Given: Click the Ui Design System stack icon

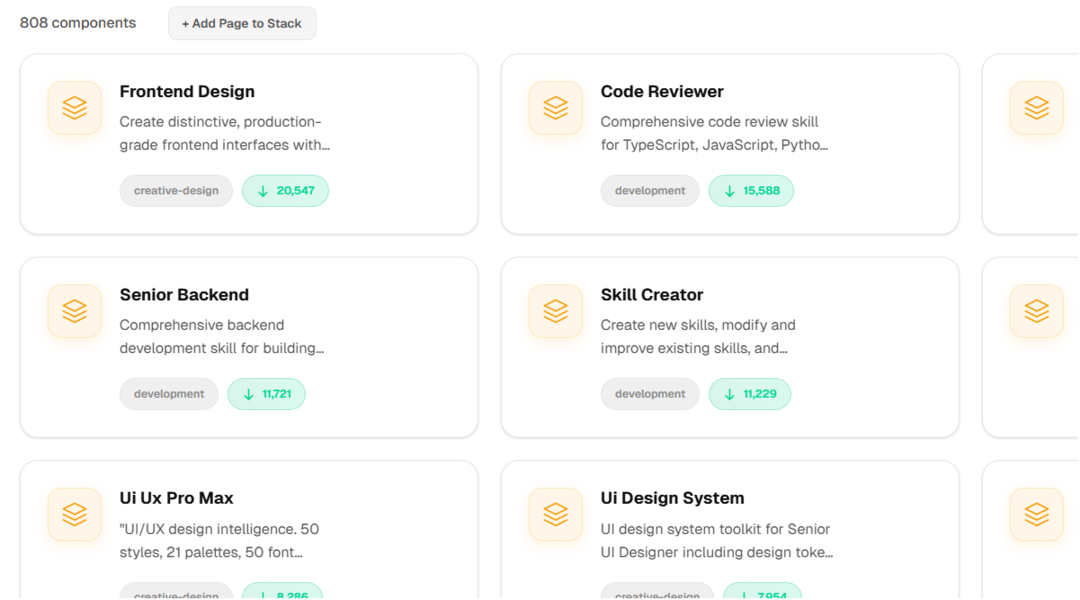Looking at the screenshot, I should pyautogui.click(x=556, y=514).
